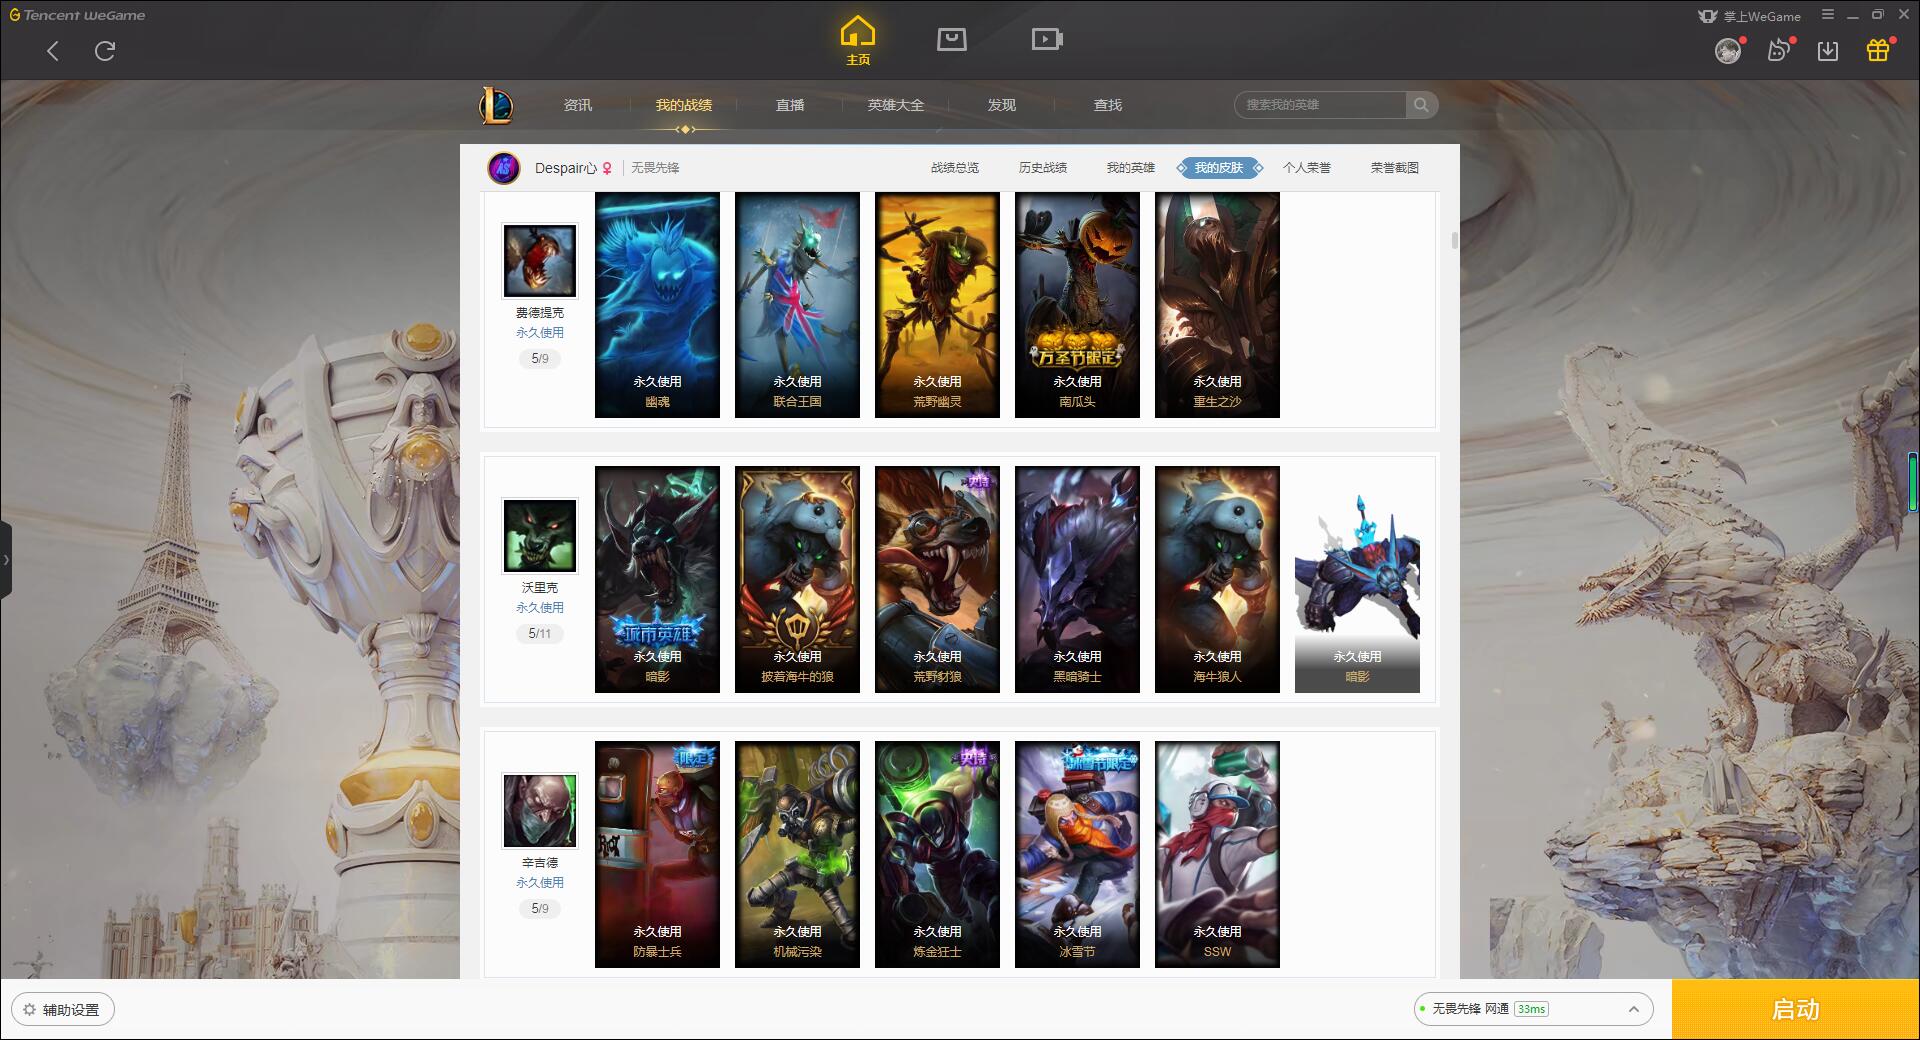Open the 英雄大全 tab
Viewport: 1920px width, 1040px height.
pyautogui.click(x=896, y=105)
